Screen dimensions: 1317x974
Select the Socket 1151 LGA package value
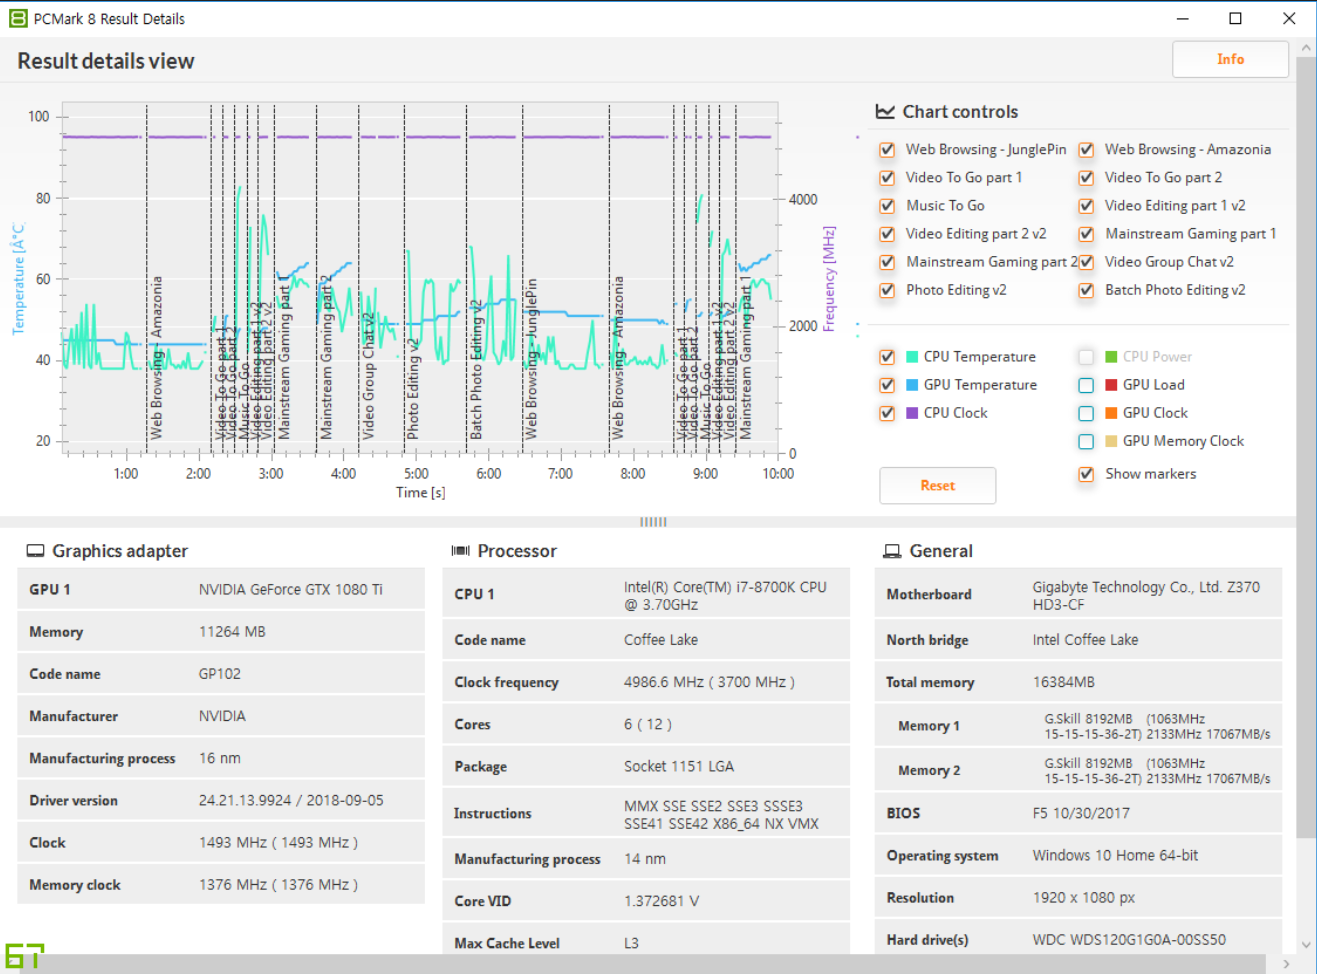tap(679, 766)
